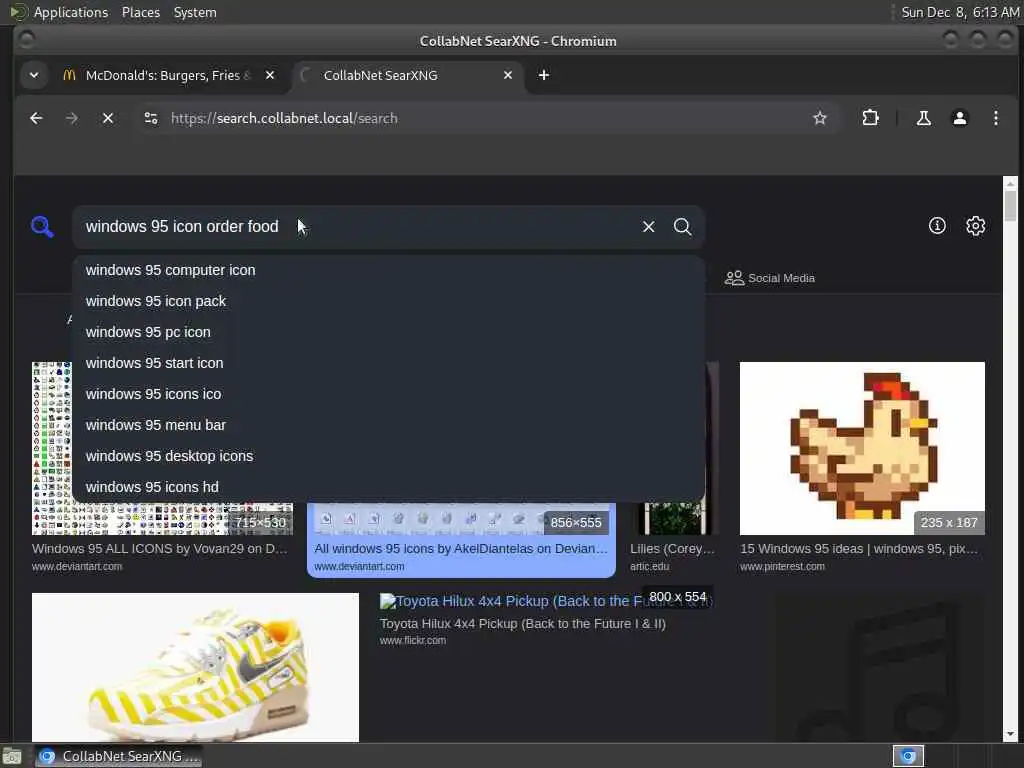Open Lilies (Corey... artic.edu result
Viewport: 1024px width, 768px height.
coord(673,549)
